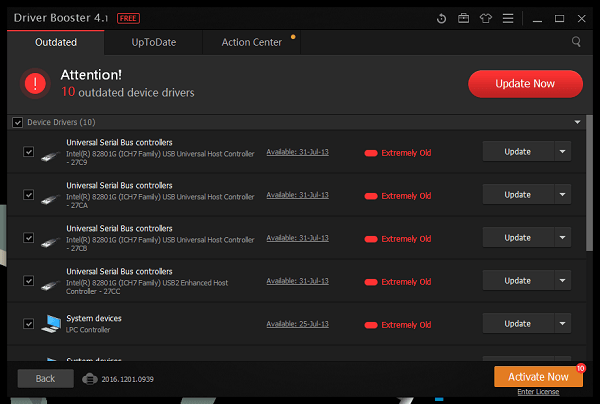Viewport: 600px width, 404px height.
Task: Click the orange Action Center notification dot
Action: (293, 37)
